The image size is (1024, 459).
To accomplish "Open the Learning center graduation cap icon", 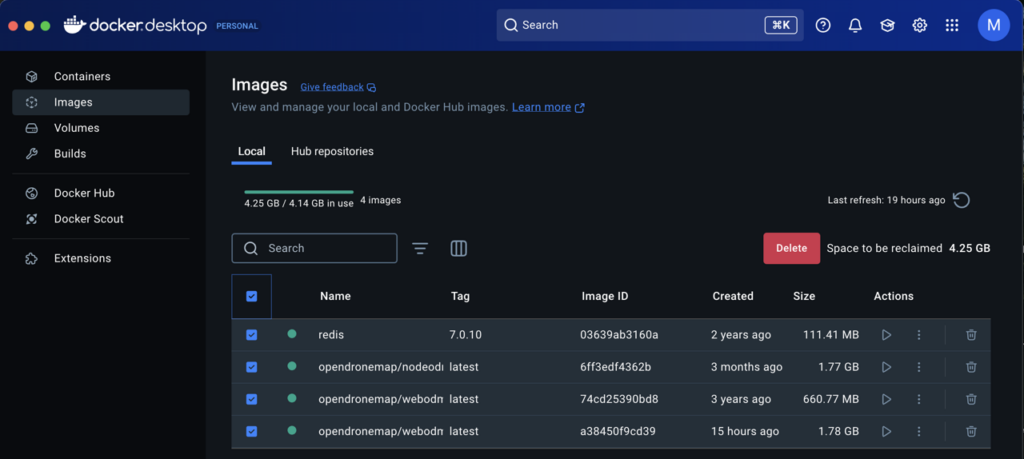I will 887,25.
